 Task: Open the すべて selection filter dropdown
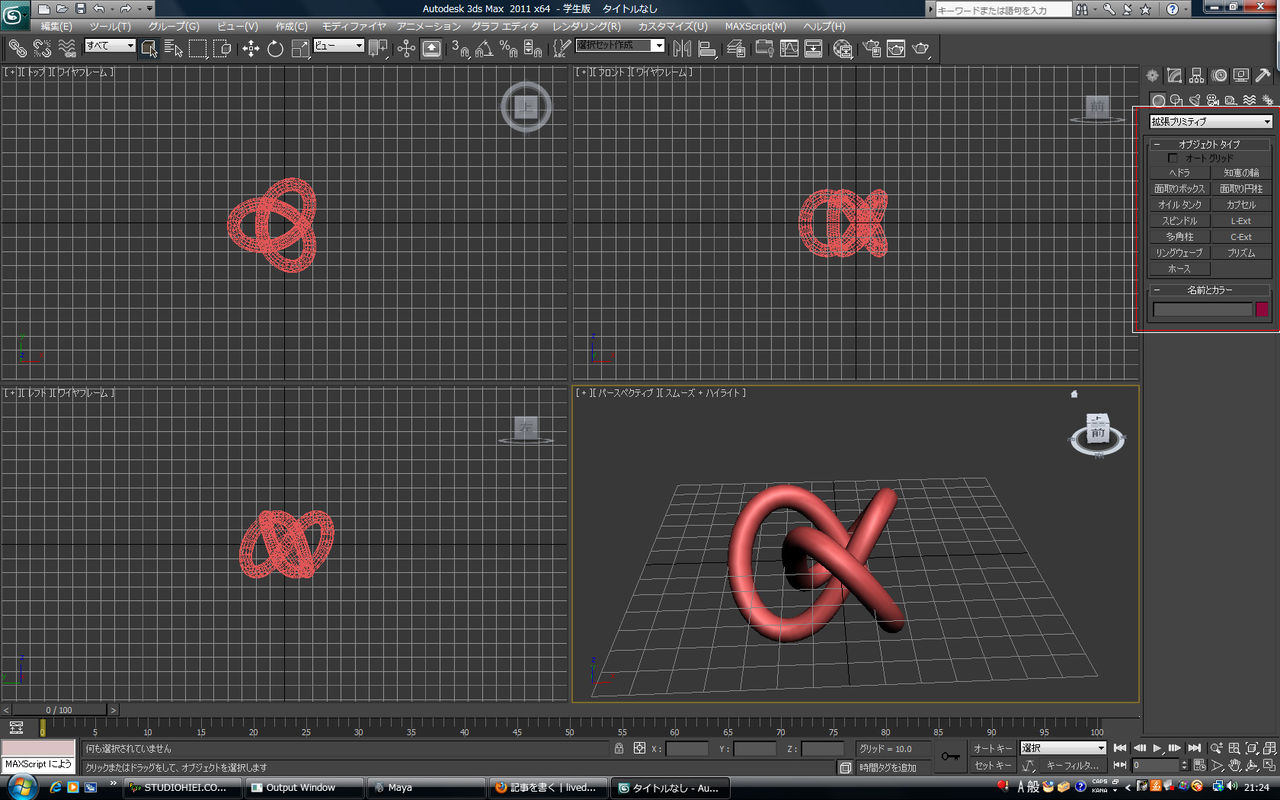(x=110, y=46)
